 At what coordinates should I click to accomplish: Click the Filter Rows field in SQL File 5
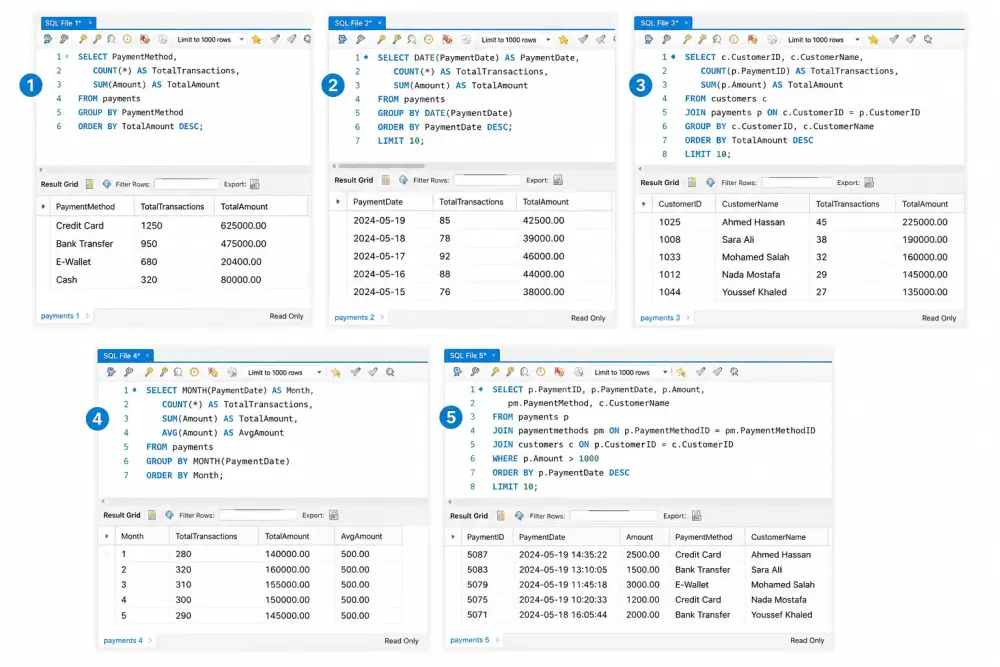click(x=613, y=516)
